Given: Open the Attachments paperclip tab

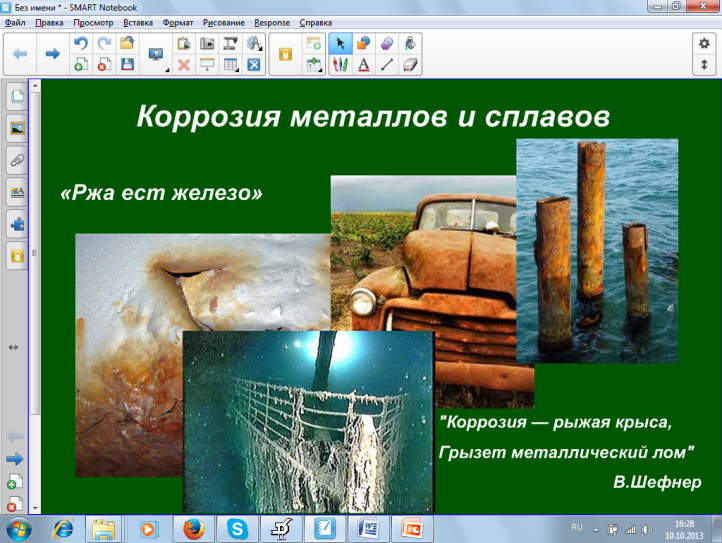Looking at the screenshot, I should 17,160.
